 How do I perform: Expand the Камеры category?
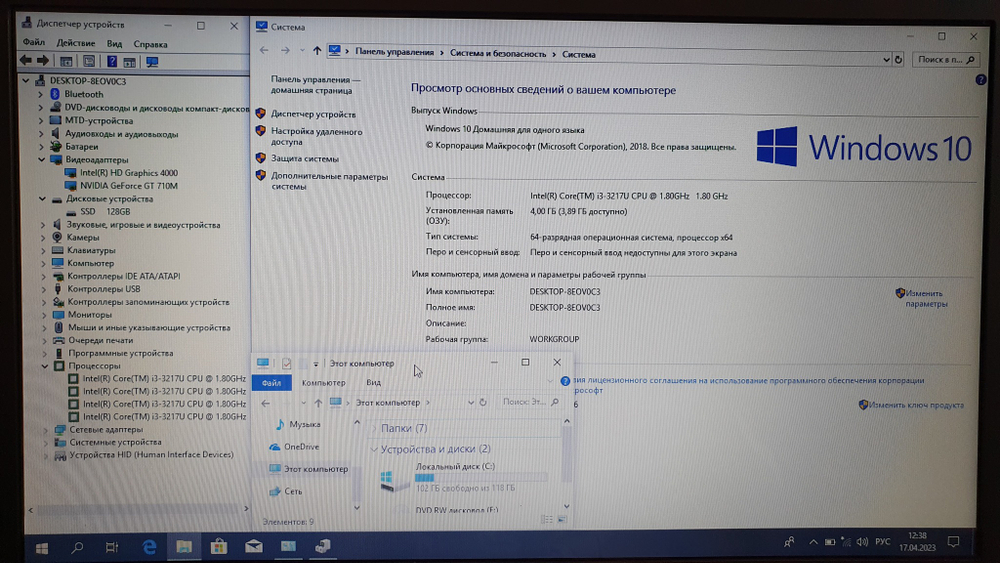point(43,237)
